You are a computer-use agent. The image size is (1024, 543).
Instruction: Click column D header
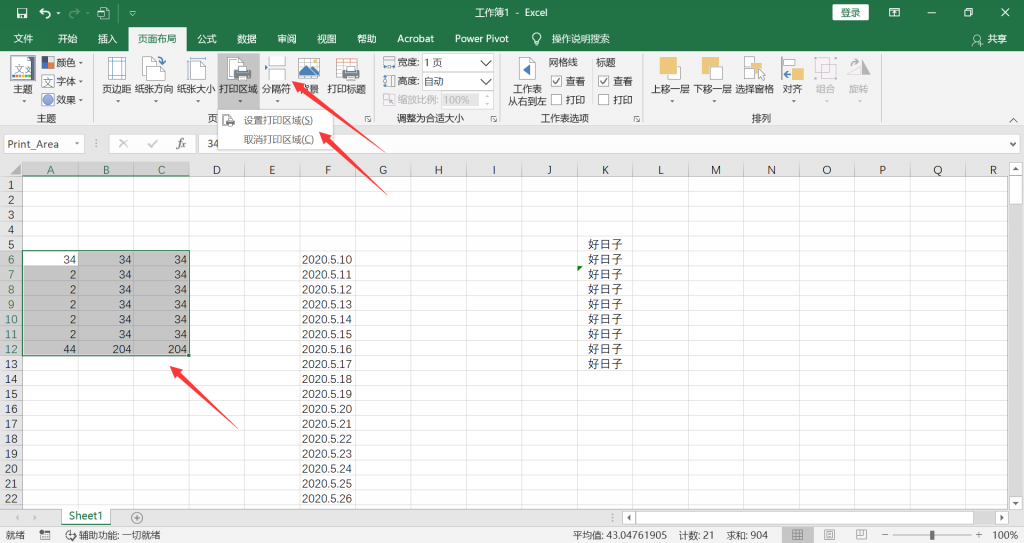217,170
